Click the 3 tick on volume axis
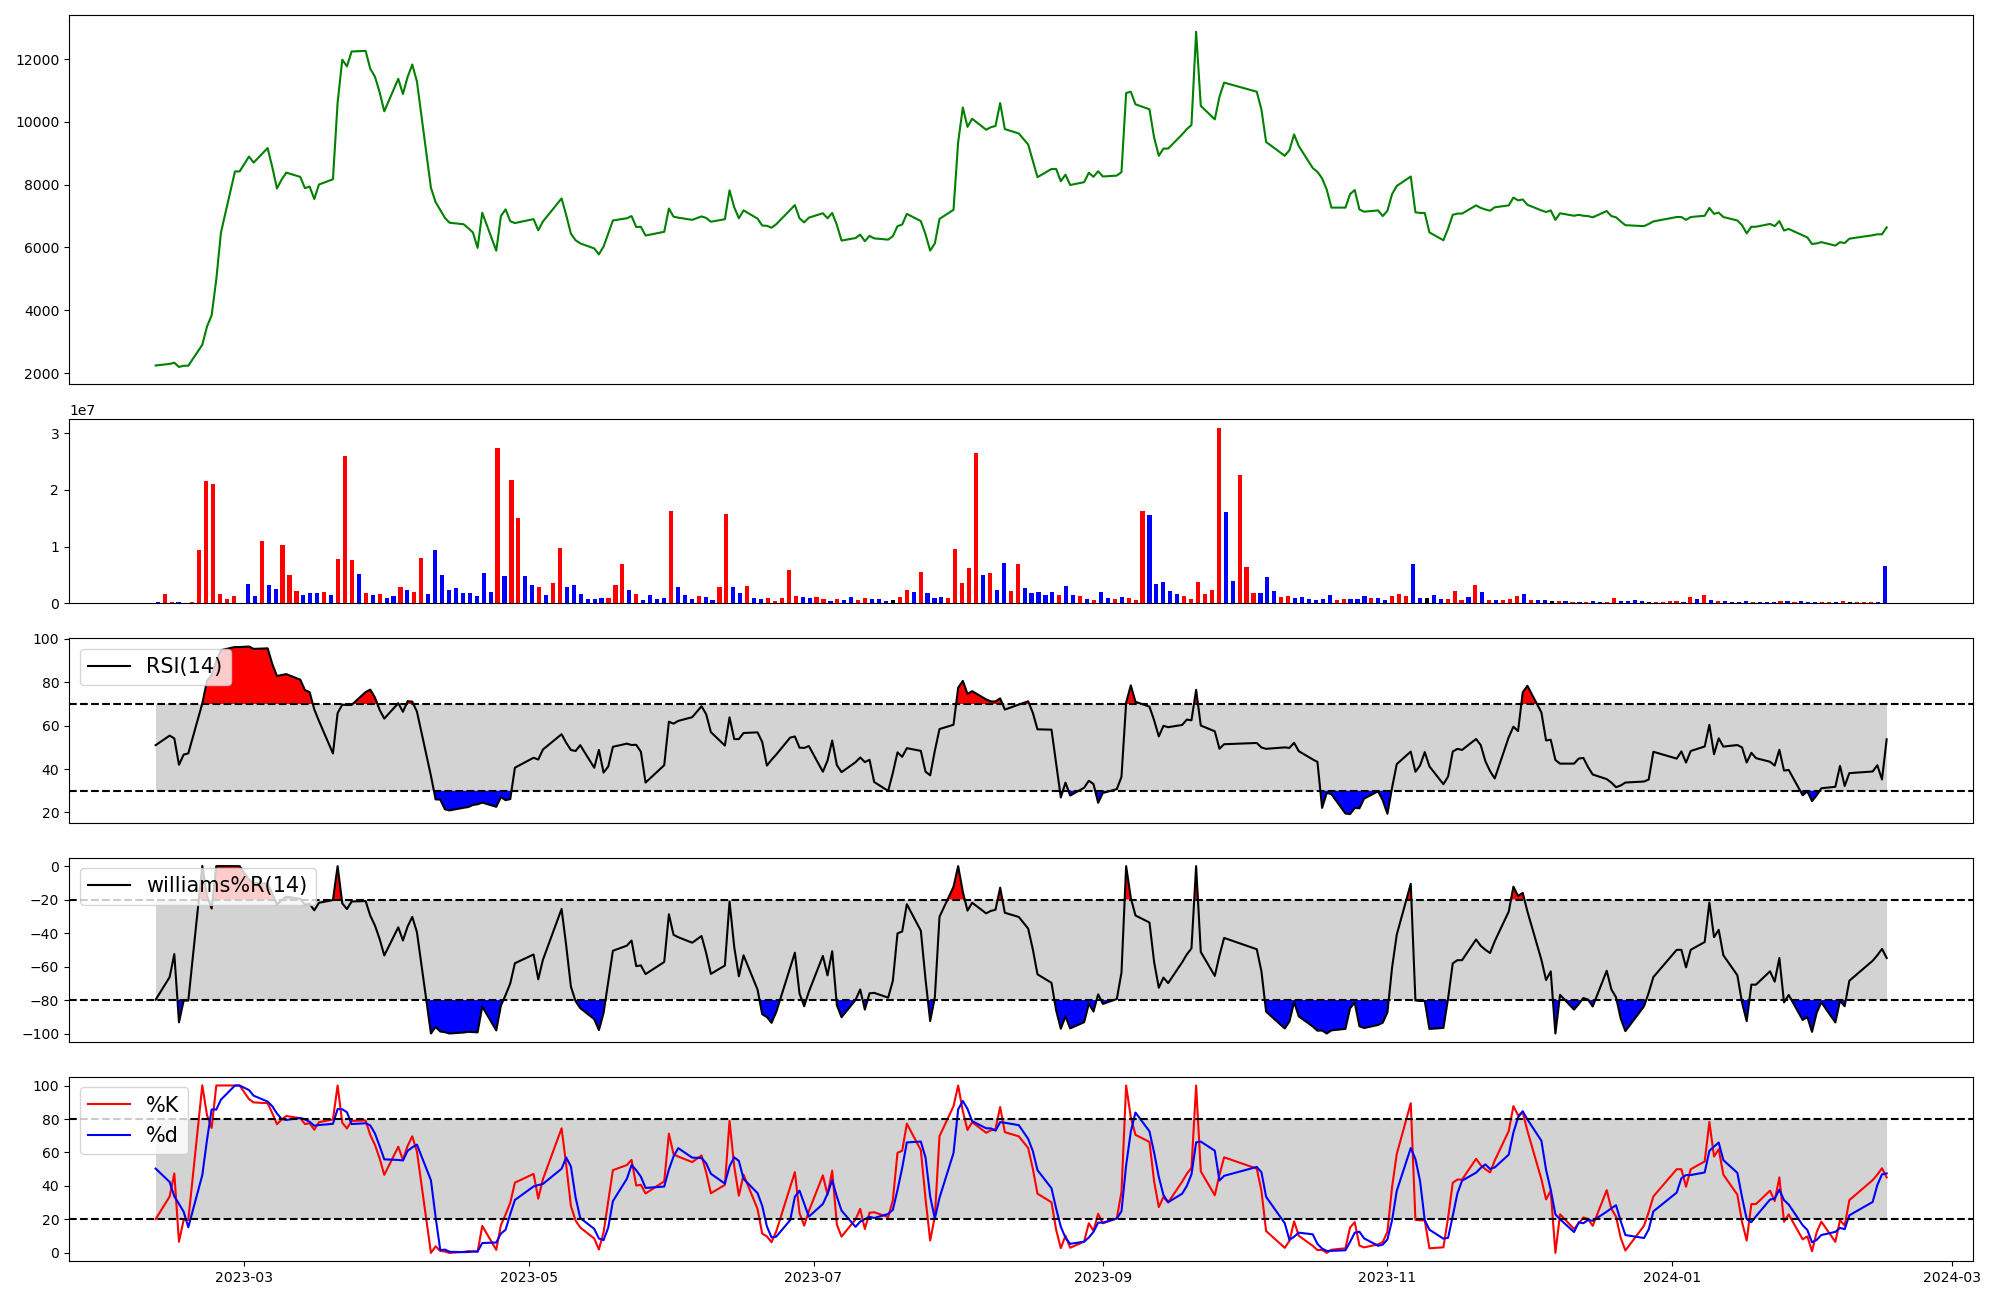Viewport: 2000px width, 1300px height. 55,434
